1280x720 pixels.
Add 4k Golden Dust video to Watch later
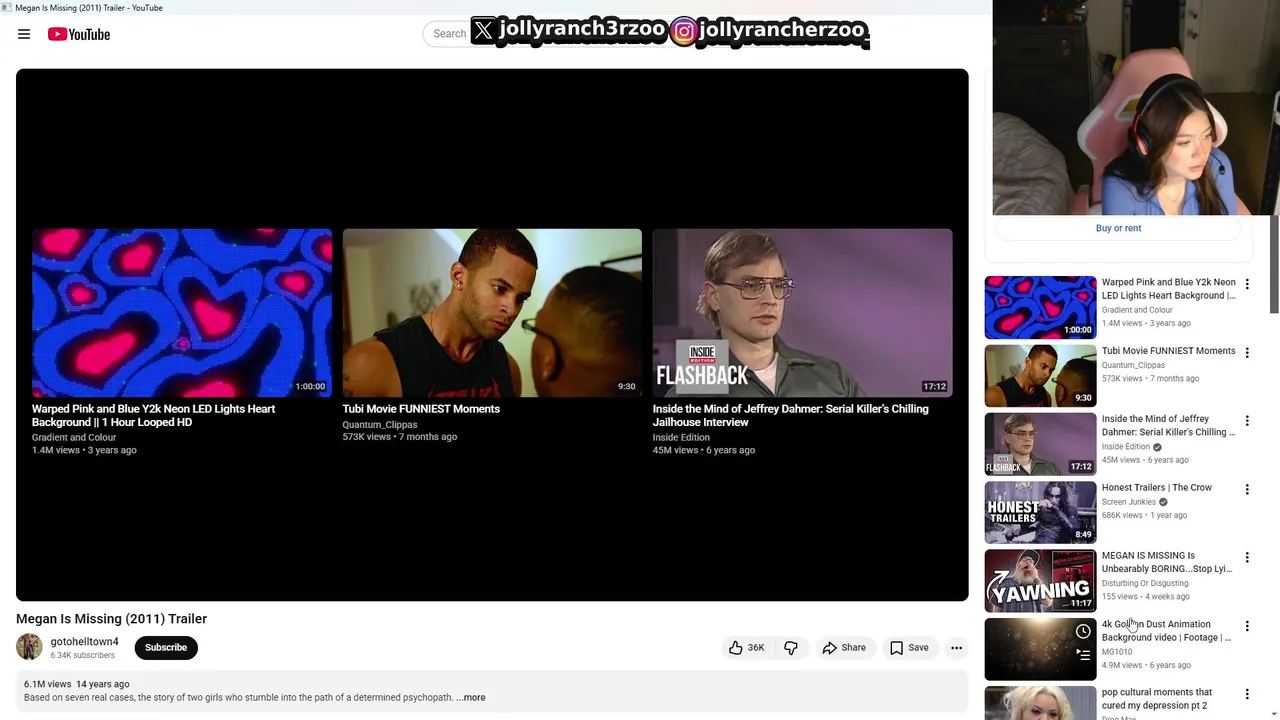click(x=1083, y=632)
